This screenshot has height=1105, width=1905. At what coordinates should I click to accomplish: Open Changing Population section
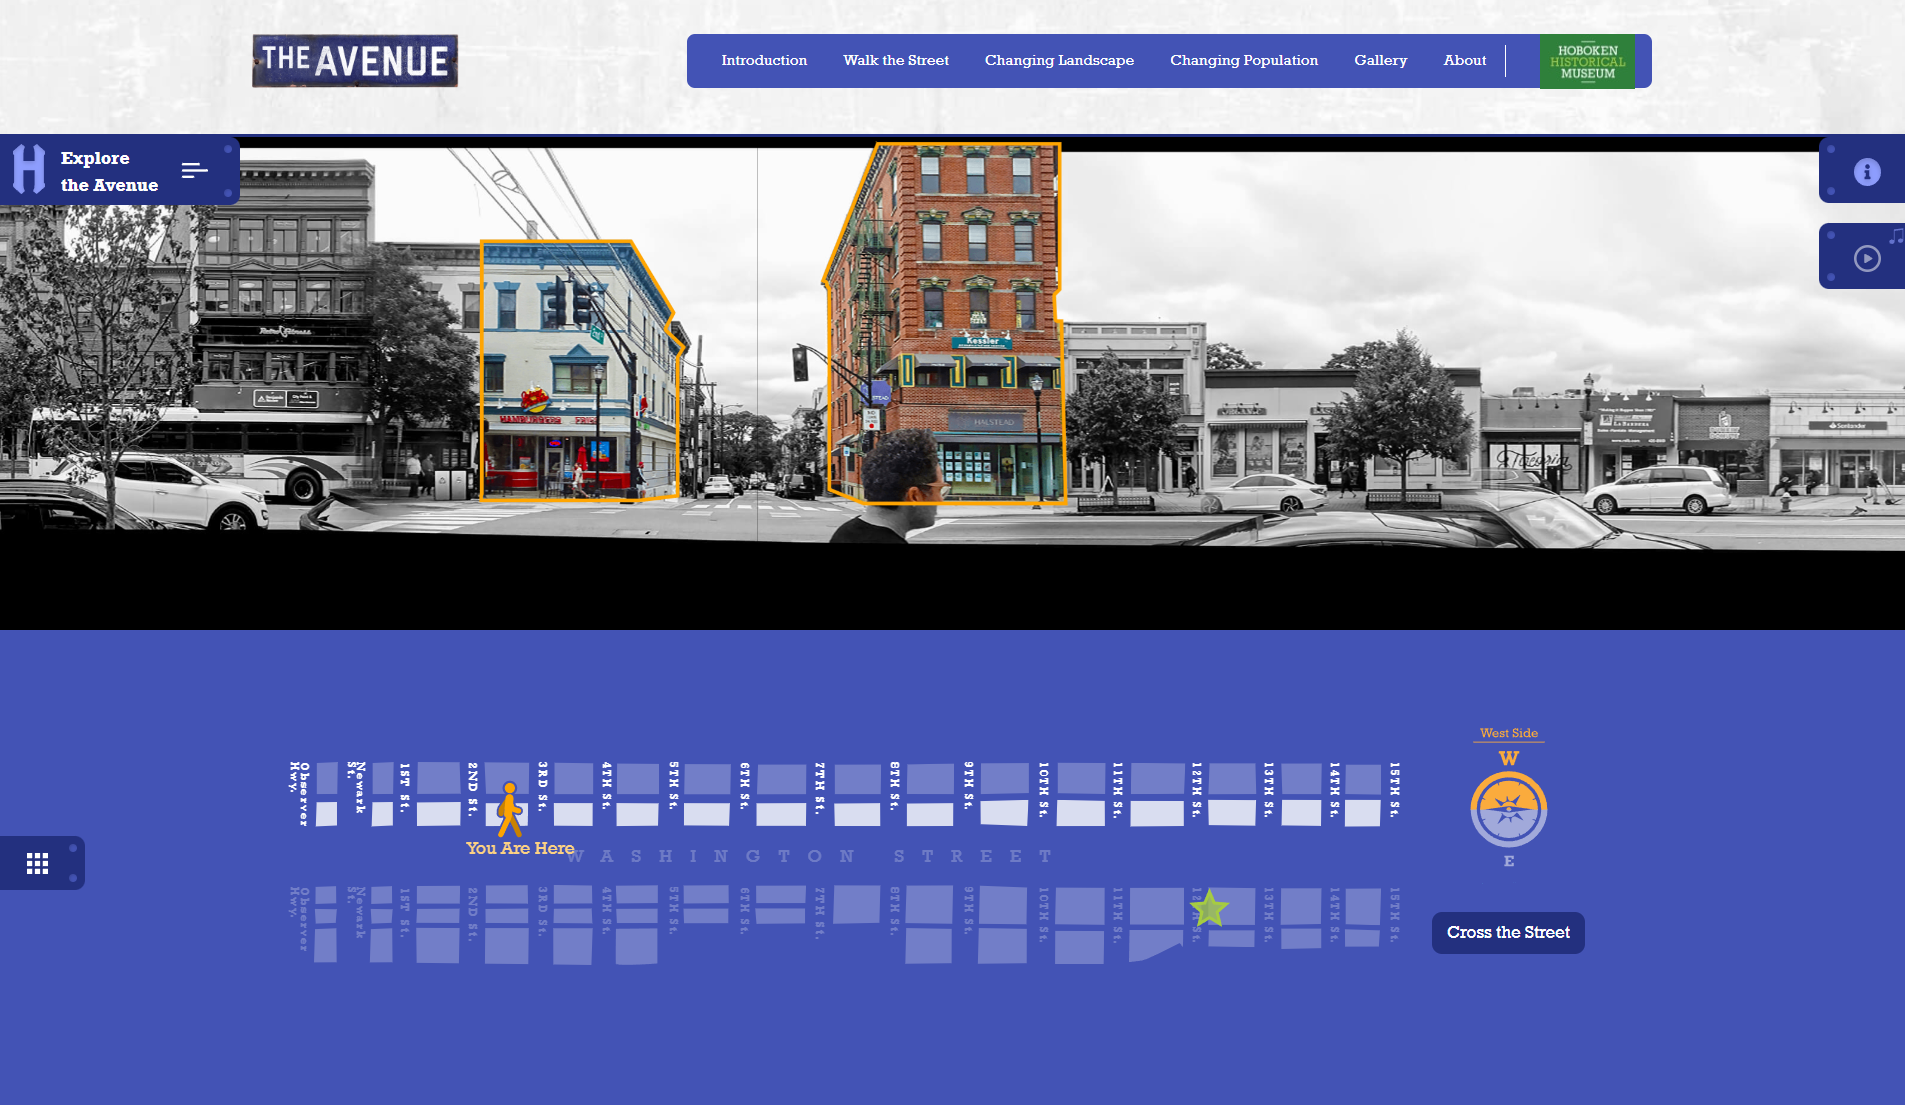click(1243, 61)
